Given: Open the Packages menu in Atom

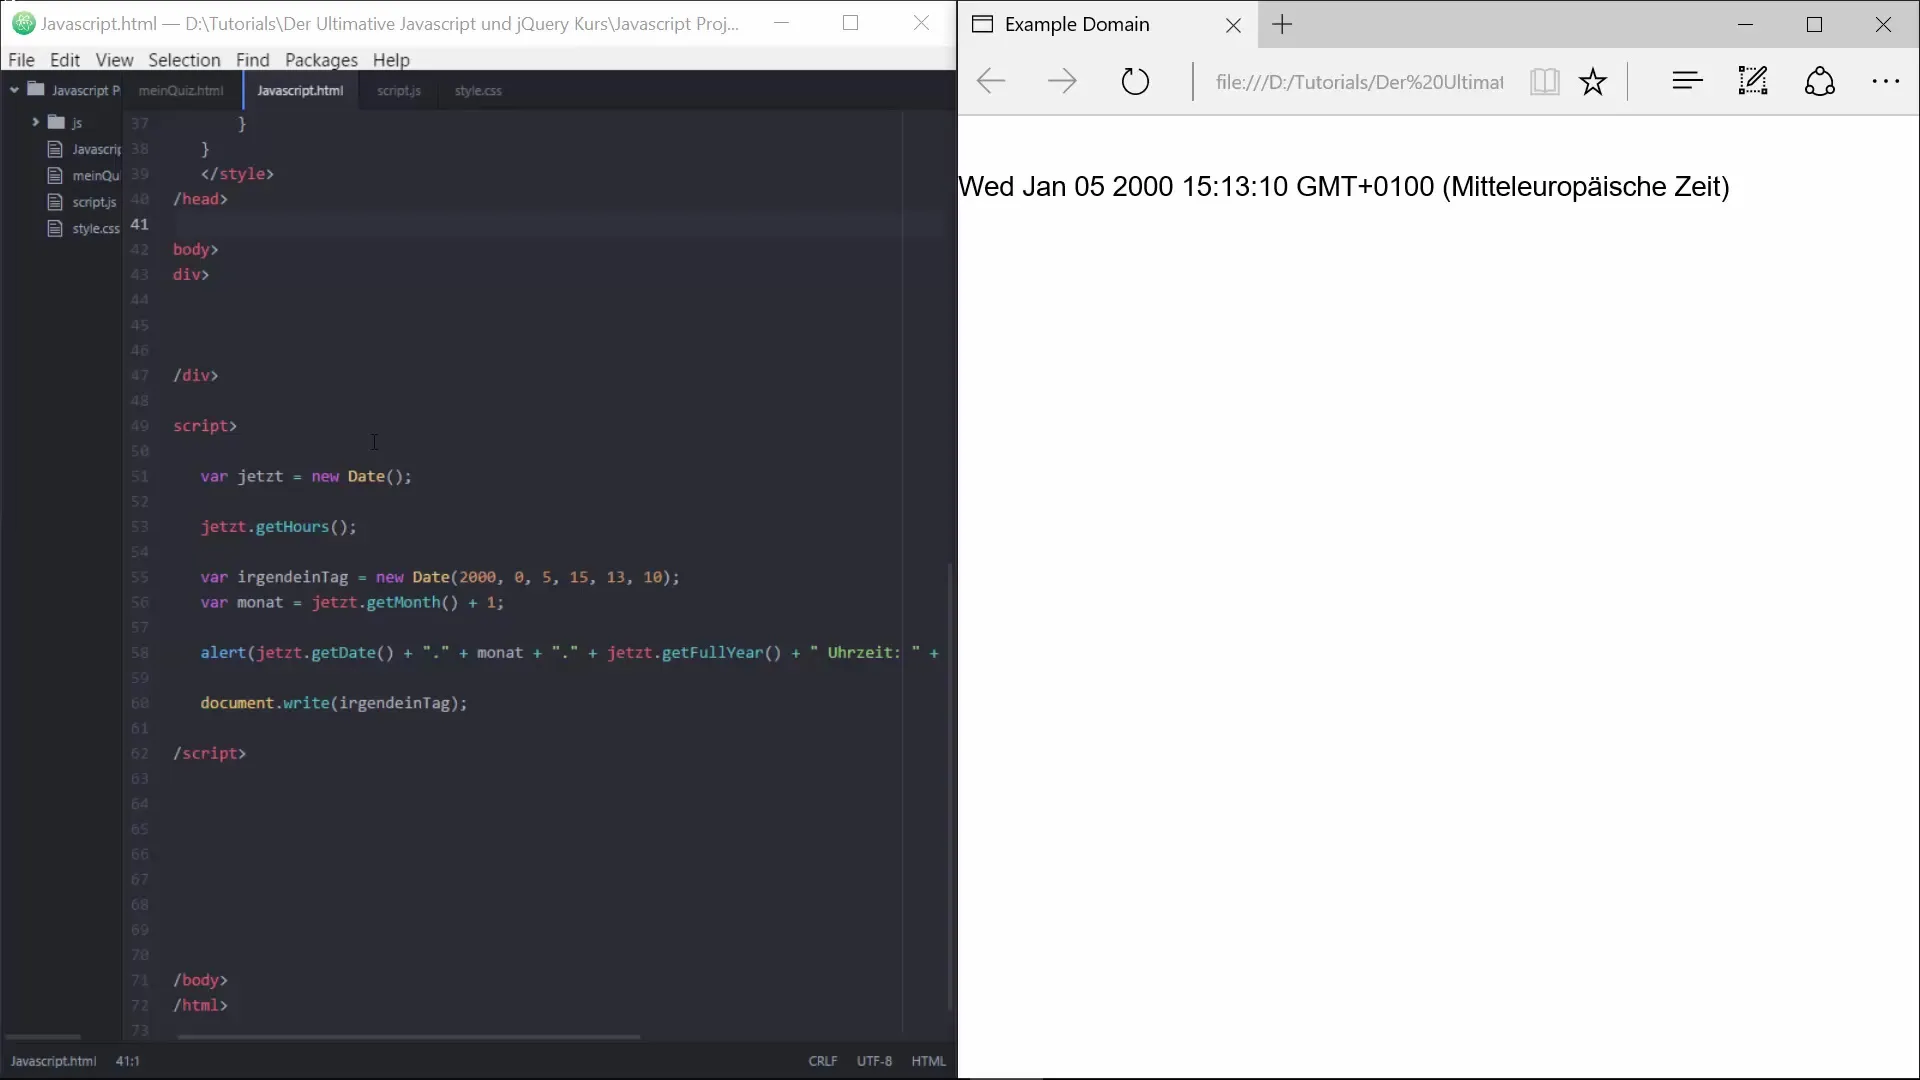Looking at the screenshot, I should 321,60.
